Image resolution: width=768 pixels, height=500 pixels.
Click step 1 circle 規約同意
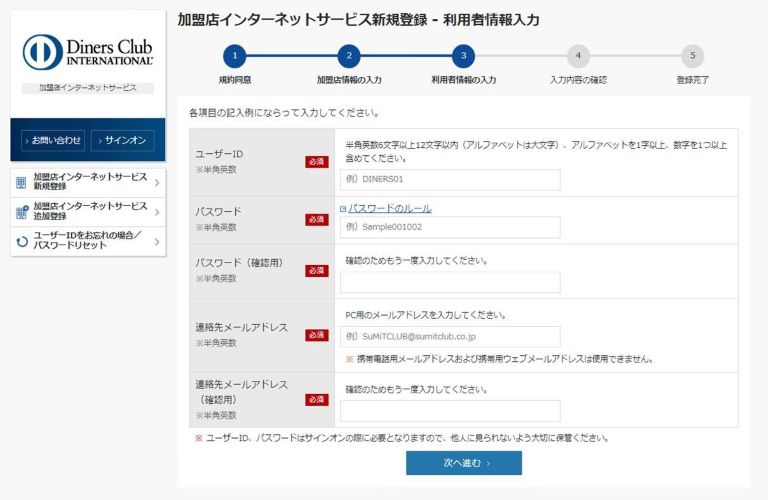coord(234,56)
